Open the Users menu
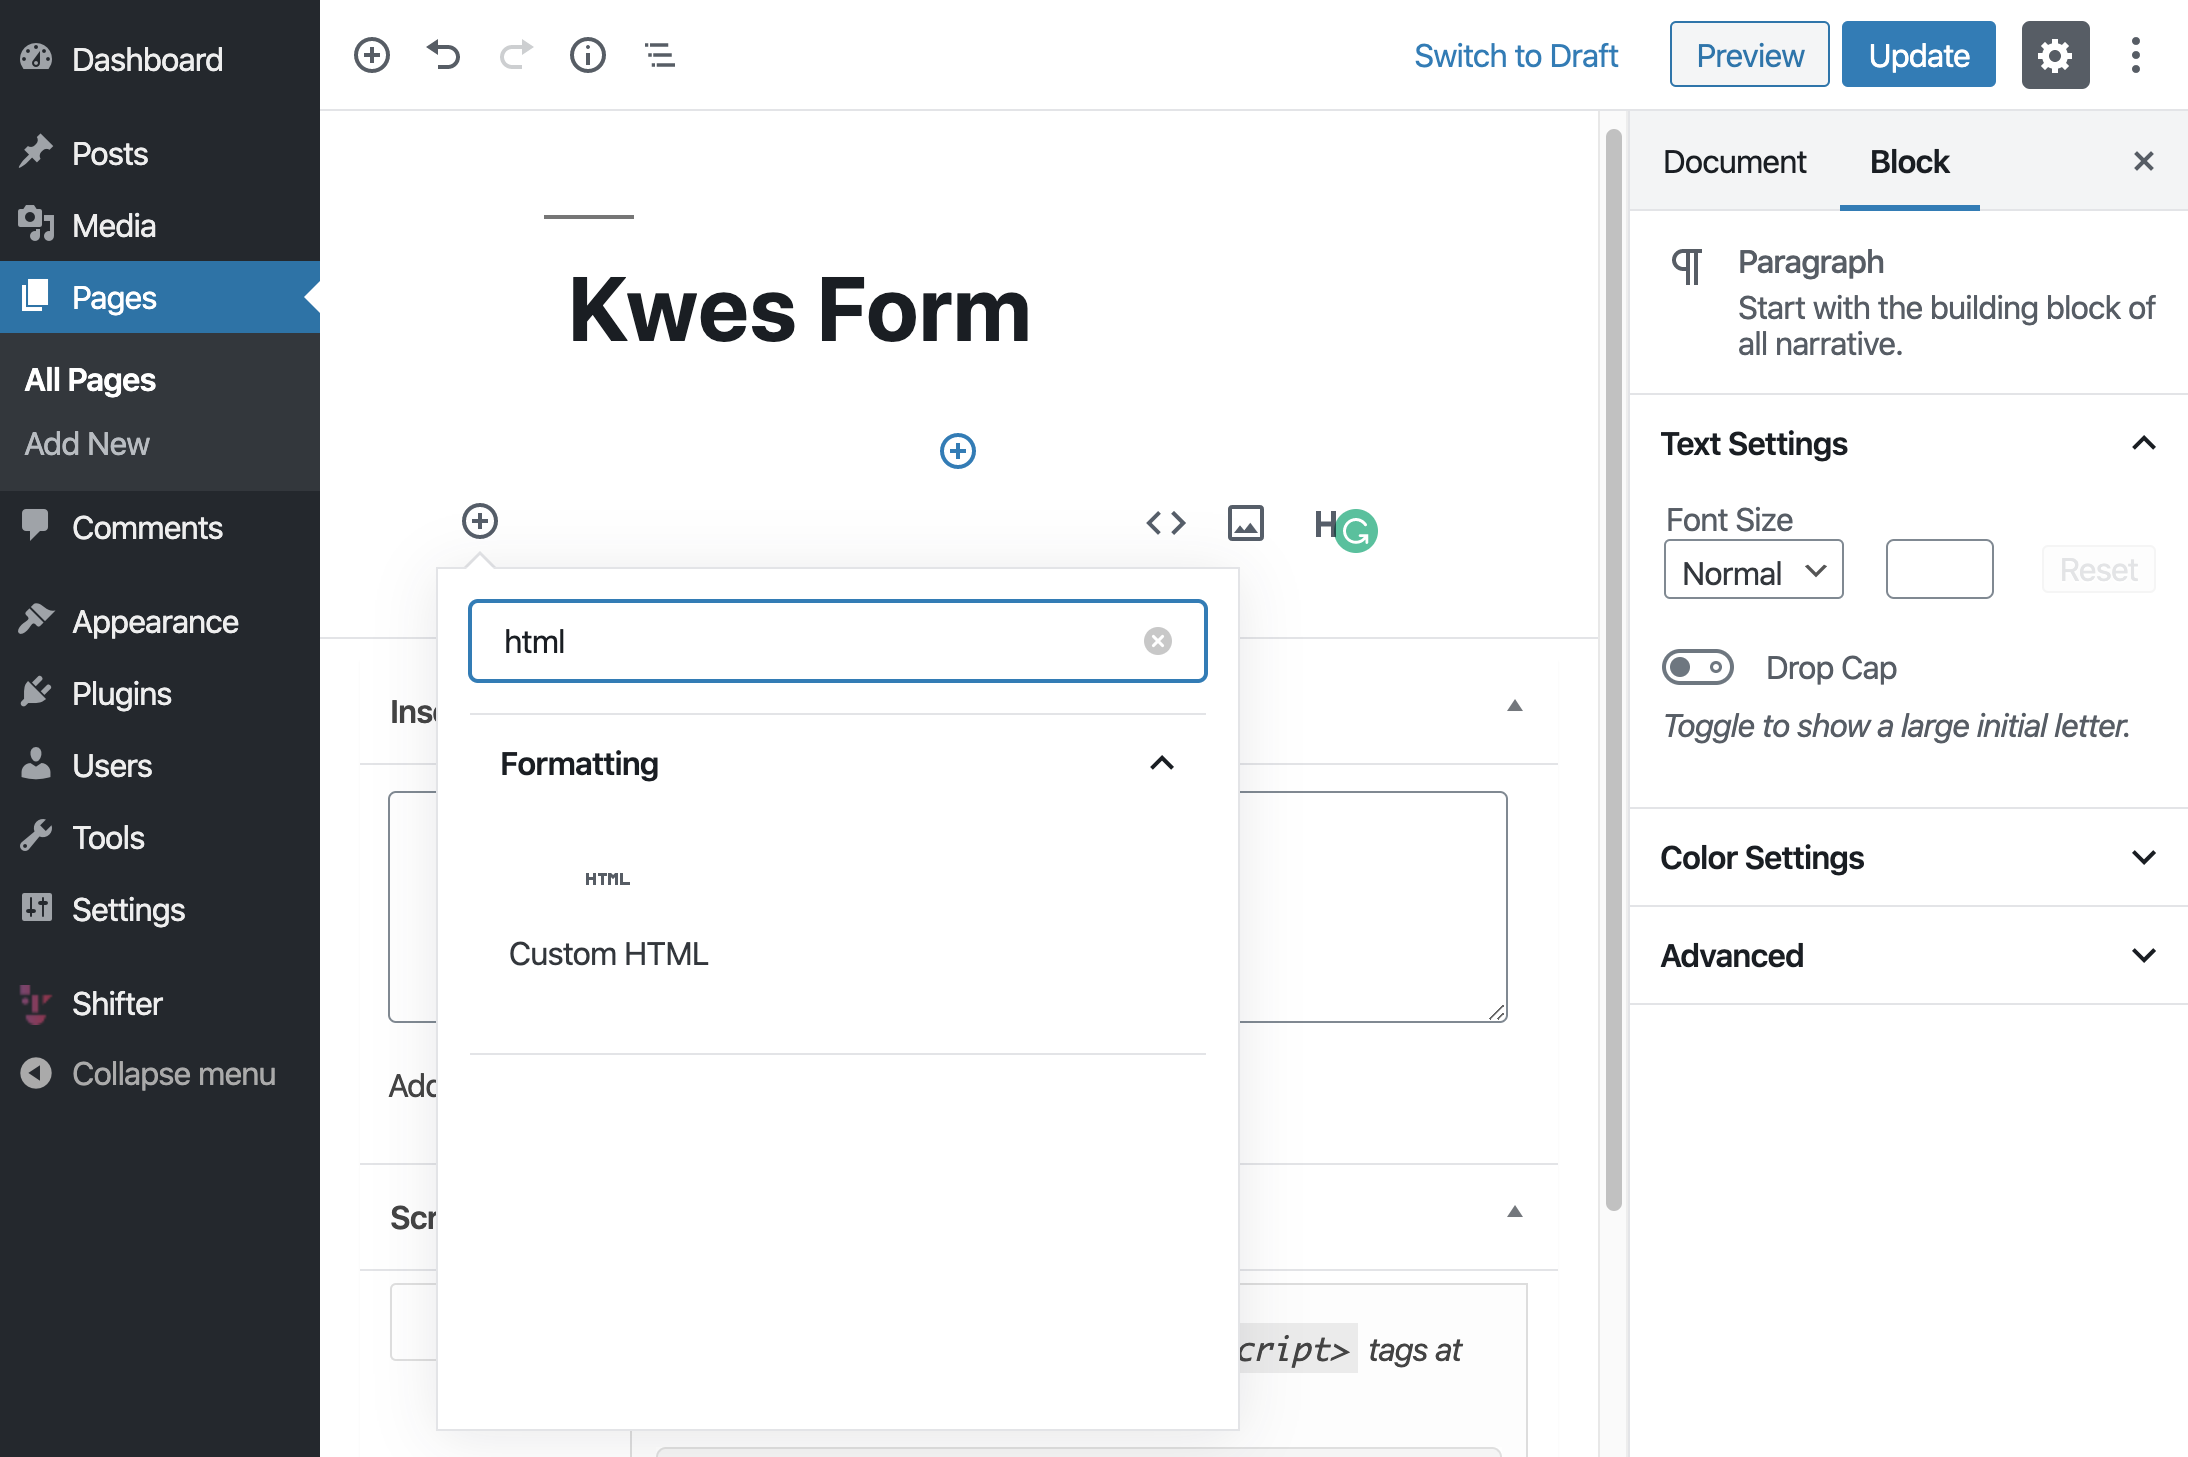 (x=160, y=765)
